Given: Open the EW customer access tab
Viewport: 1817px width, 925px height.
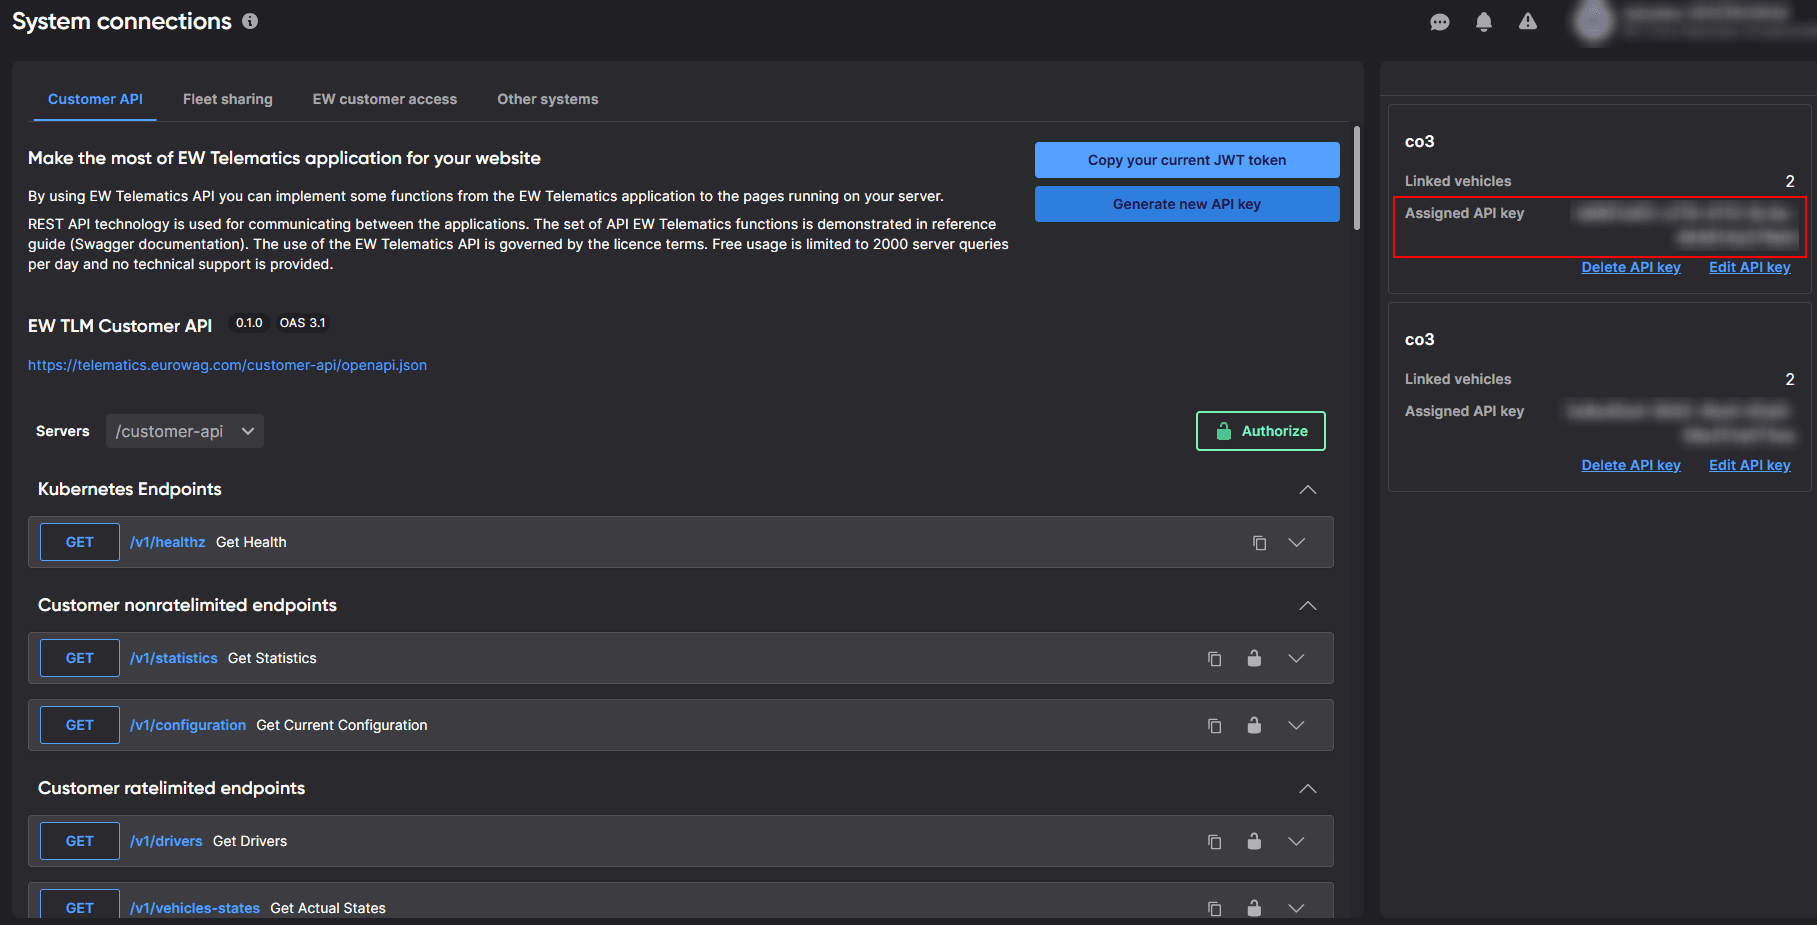Looking at the screenshot, I should click(385, 99).
